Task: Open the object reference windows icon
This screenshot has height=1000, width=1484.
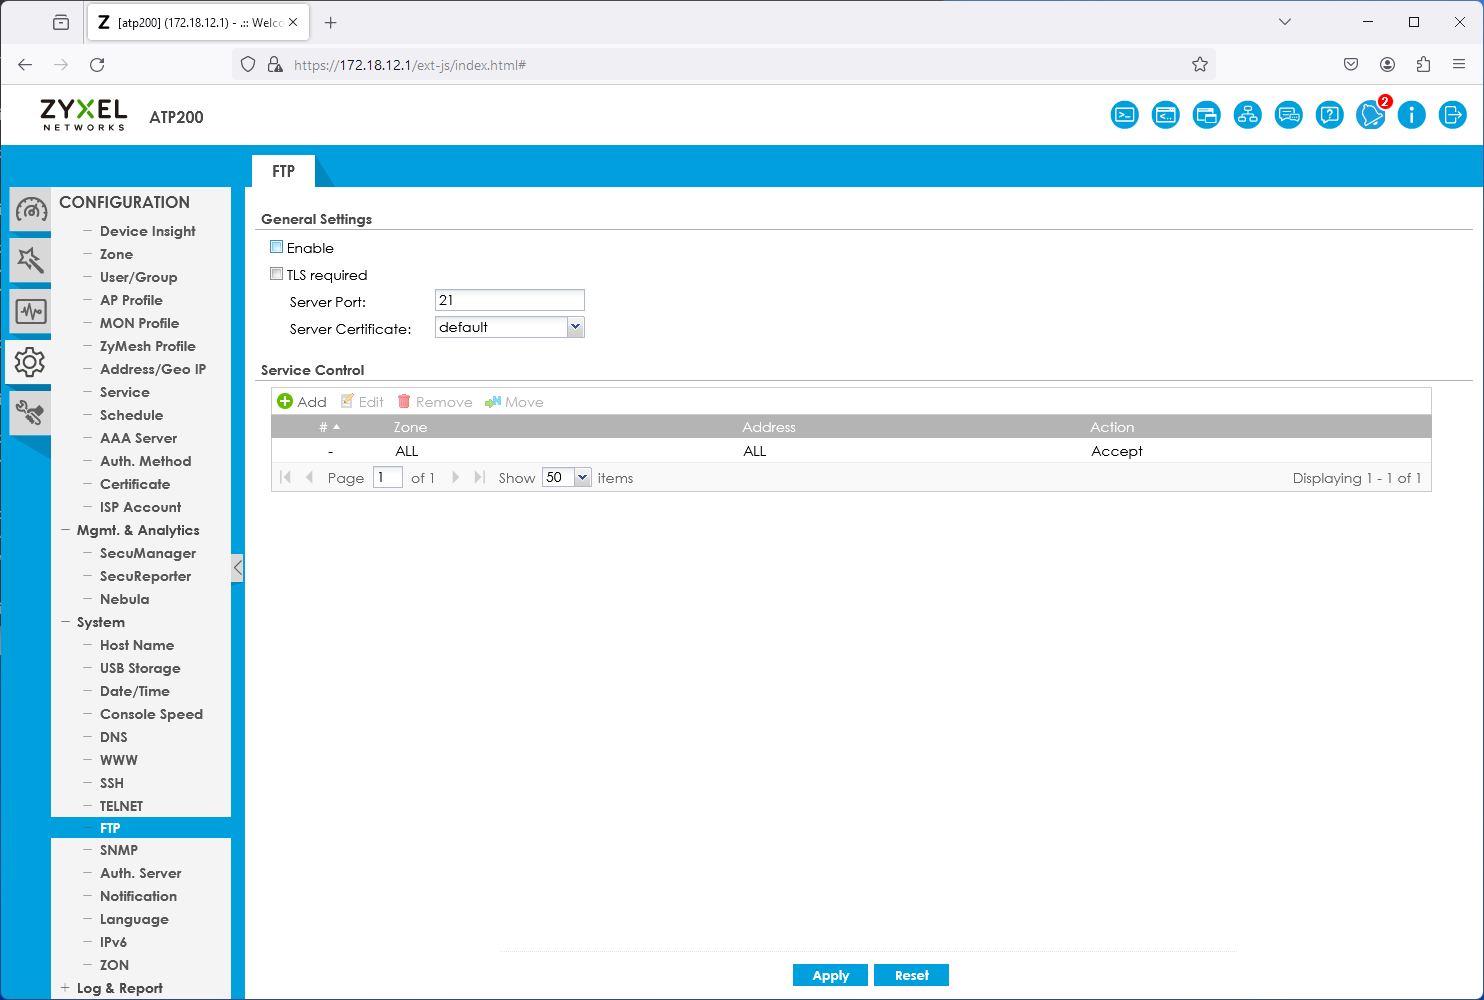Action: point(1207,115)
